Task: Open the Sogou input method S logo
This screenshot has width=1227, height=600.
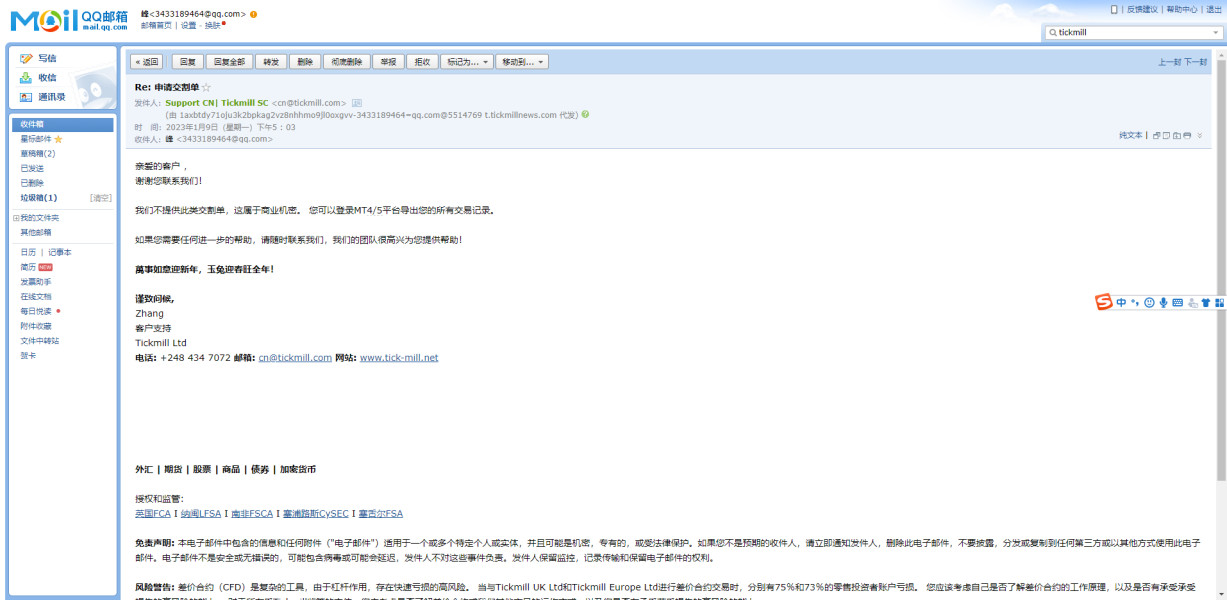Action: click(x=1104, y=302)
